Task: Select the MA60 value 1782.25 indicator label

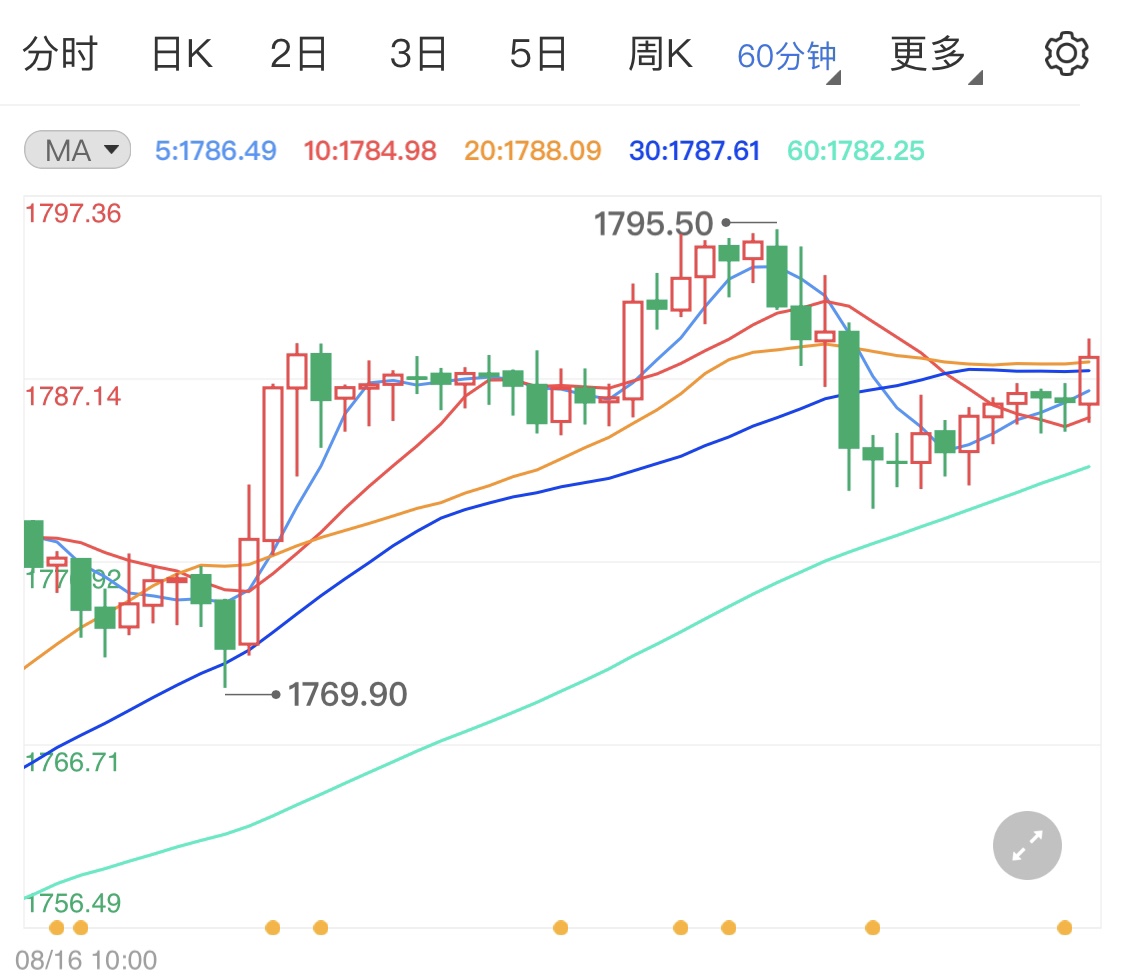Action: pos(855,149)
